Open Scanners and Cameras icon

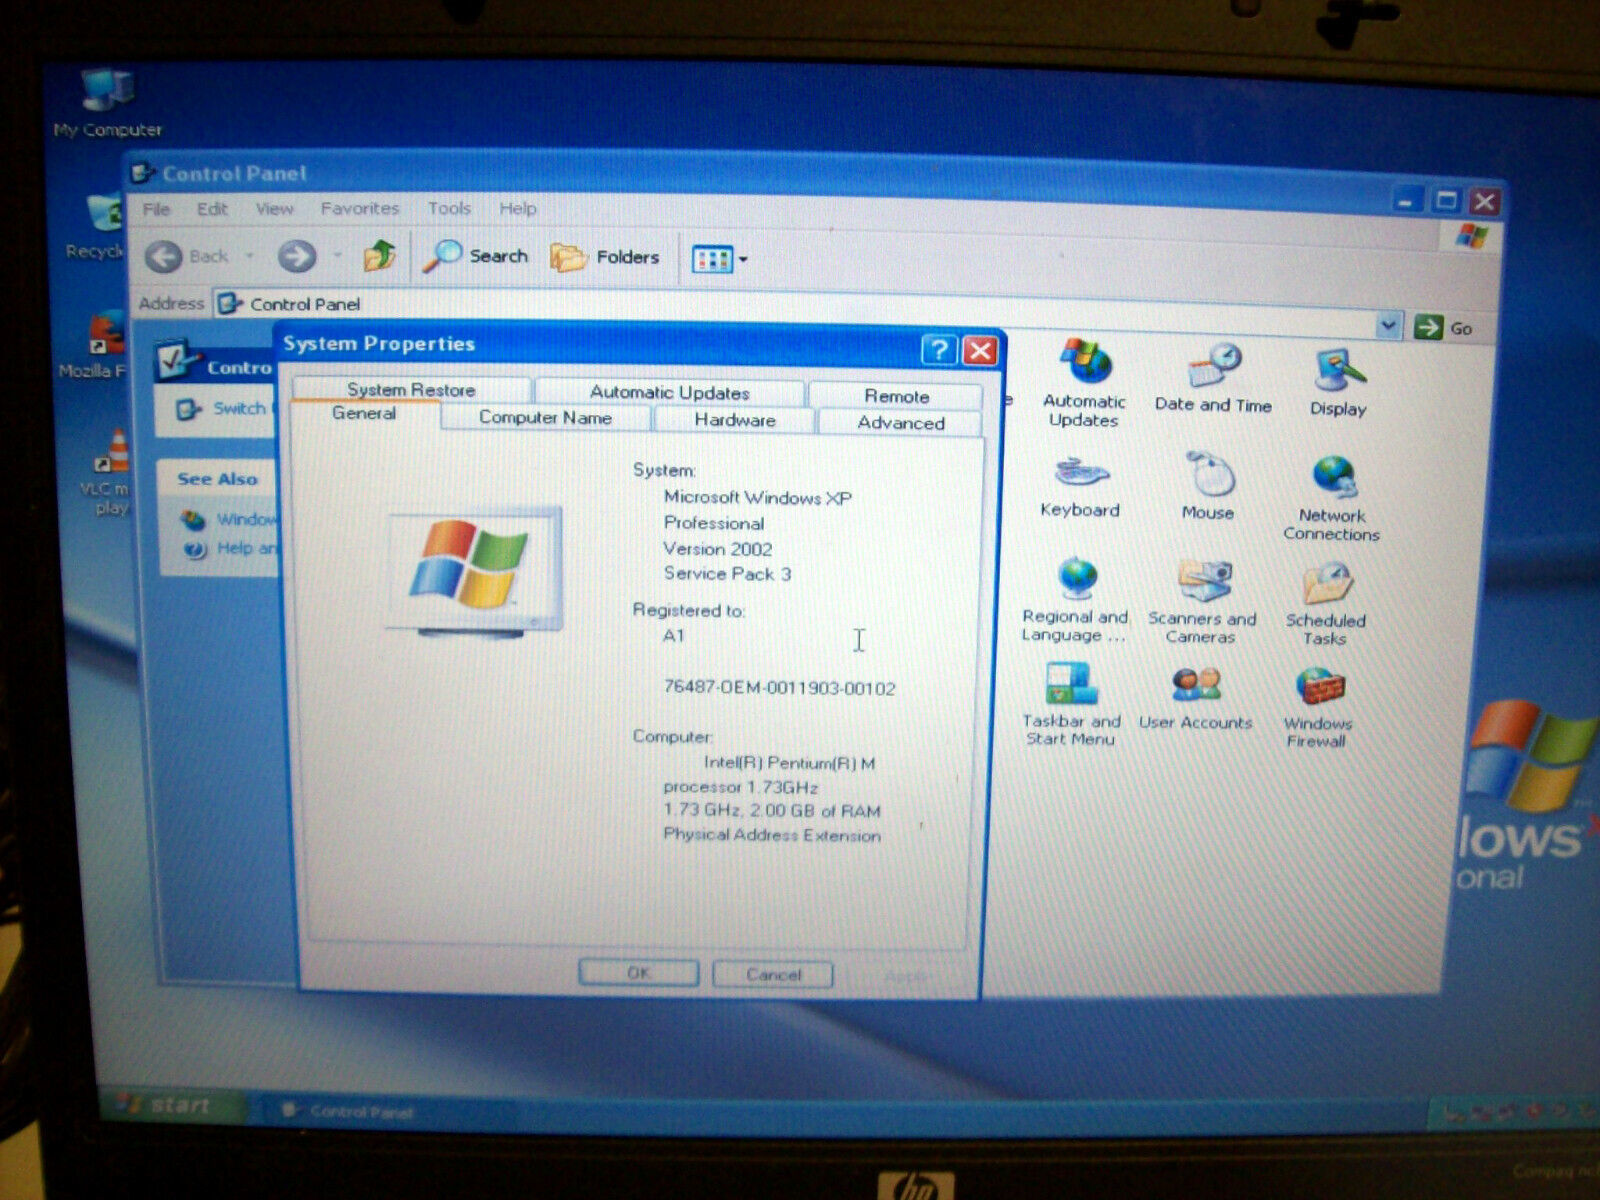1201,602
